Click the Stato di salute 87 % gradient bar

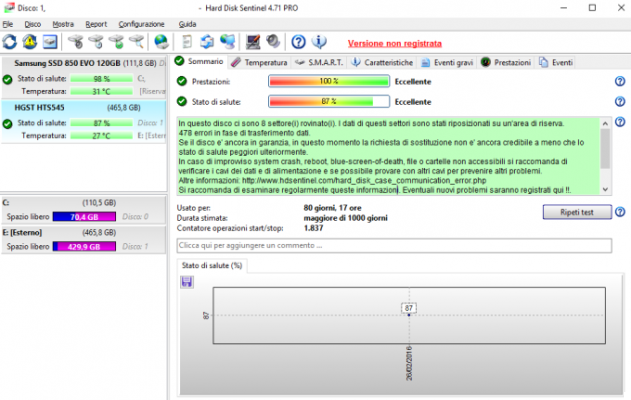point(329,101)
